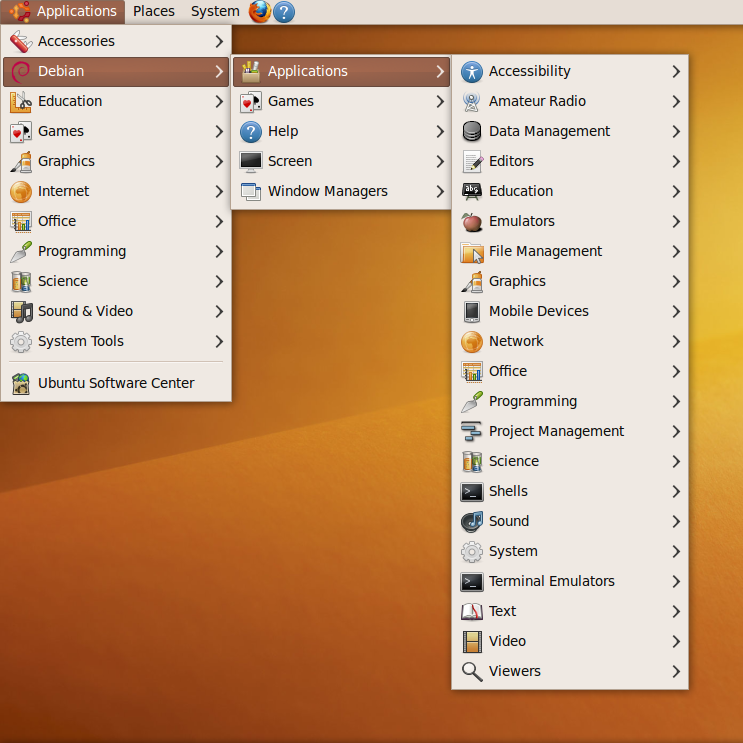Expand the Mobile Devices submenu arrow
The height and width of the screenshot is (743, 743).
pos(676,311)
